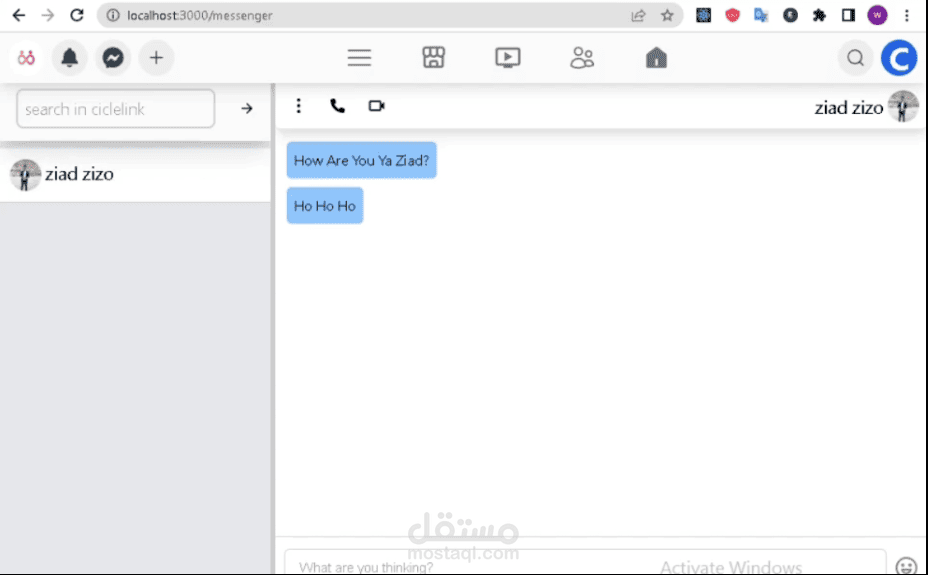The height and width of the screenshot is (575, 928).
Task: Open the red shield browser extension
Action: pyautogui.click(x=733, y=15)
